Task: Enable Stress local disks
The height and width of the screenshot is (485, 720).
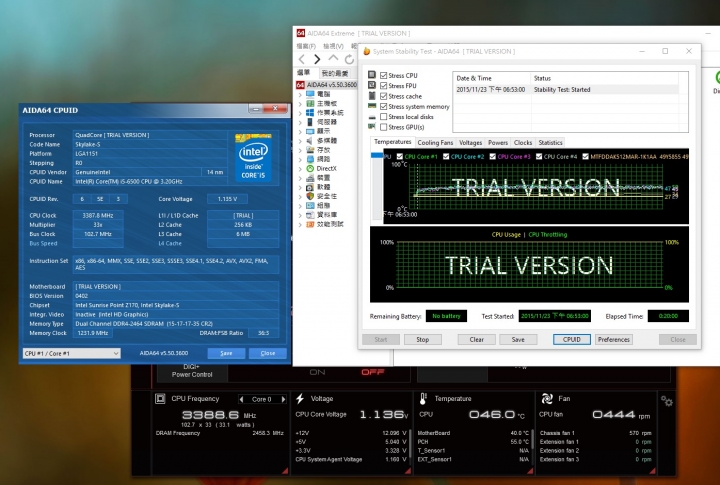Action: point(383,117)
